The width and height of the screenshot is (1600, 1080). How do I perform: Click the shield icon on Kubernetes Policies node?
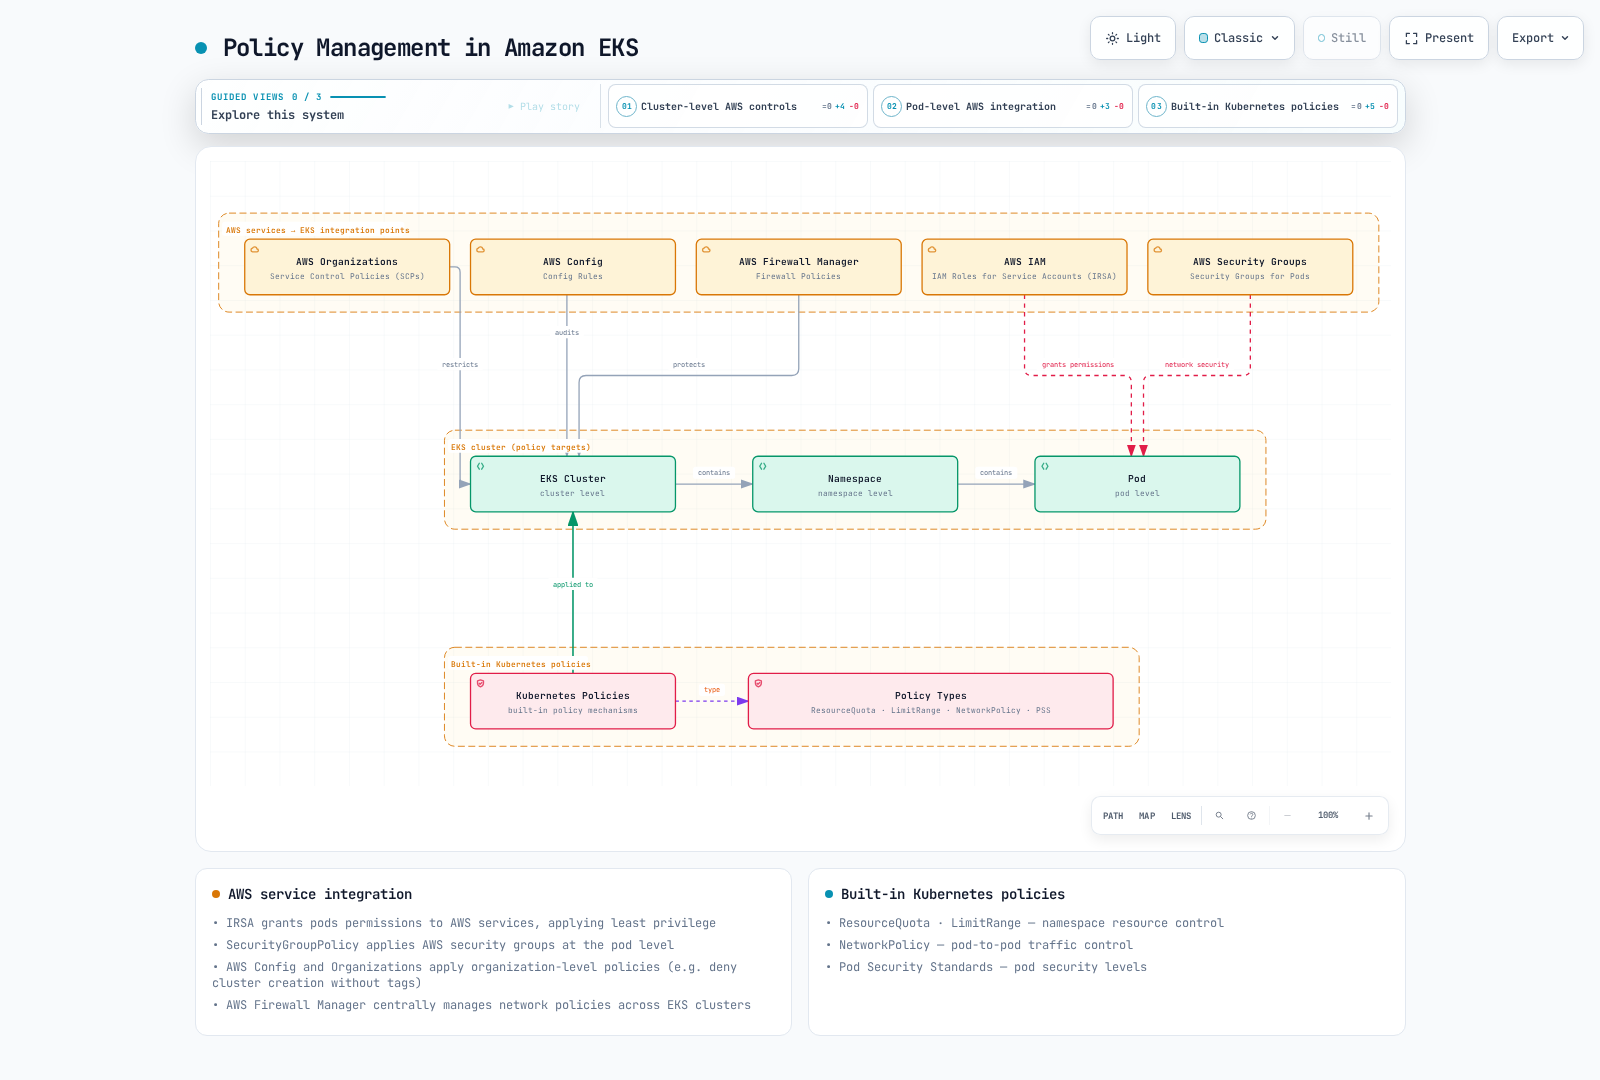481,684
